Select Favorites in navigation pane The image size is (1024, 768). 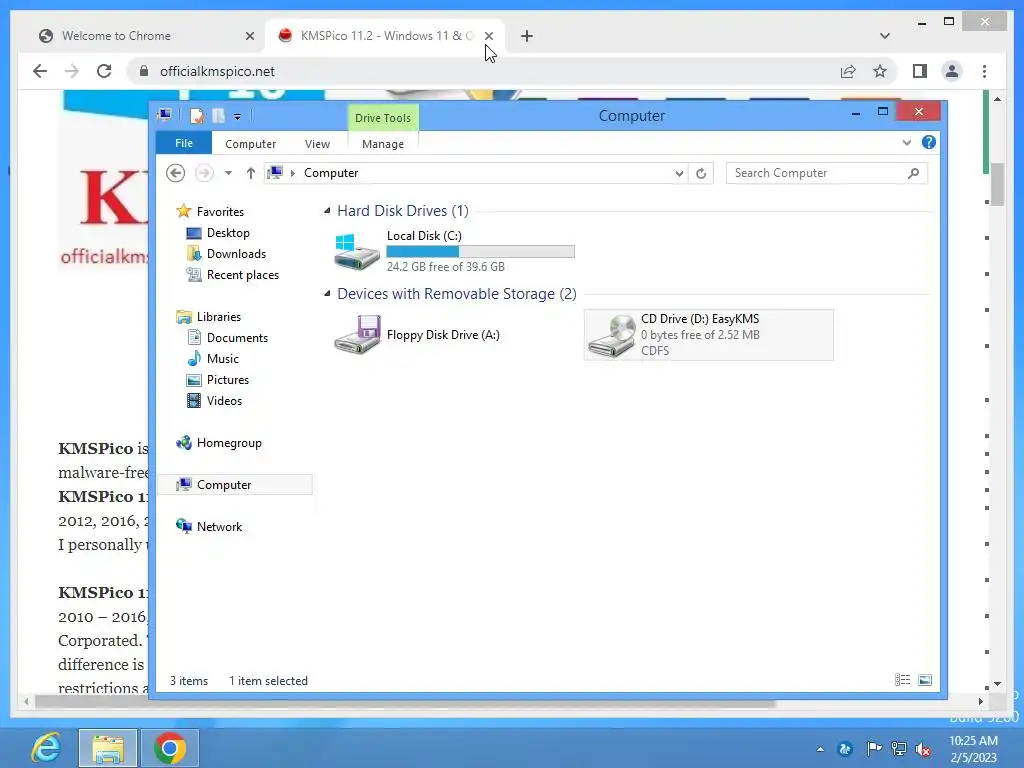pos(219,212)
